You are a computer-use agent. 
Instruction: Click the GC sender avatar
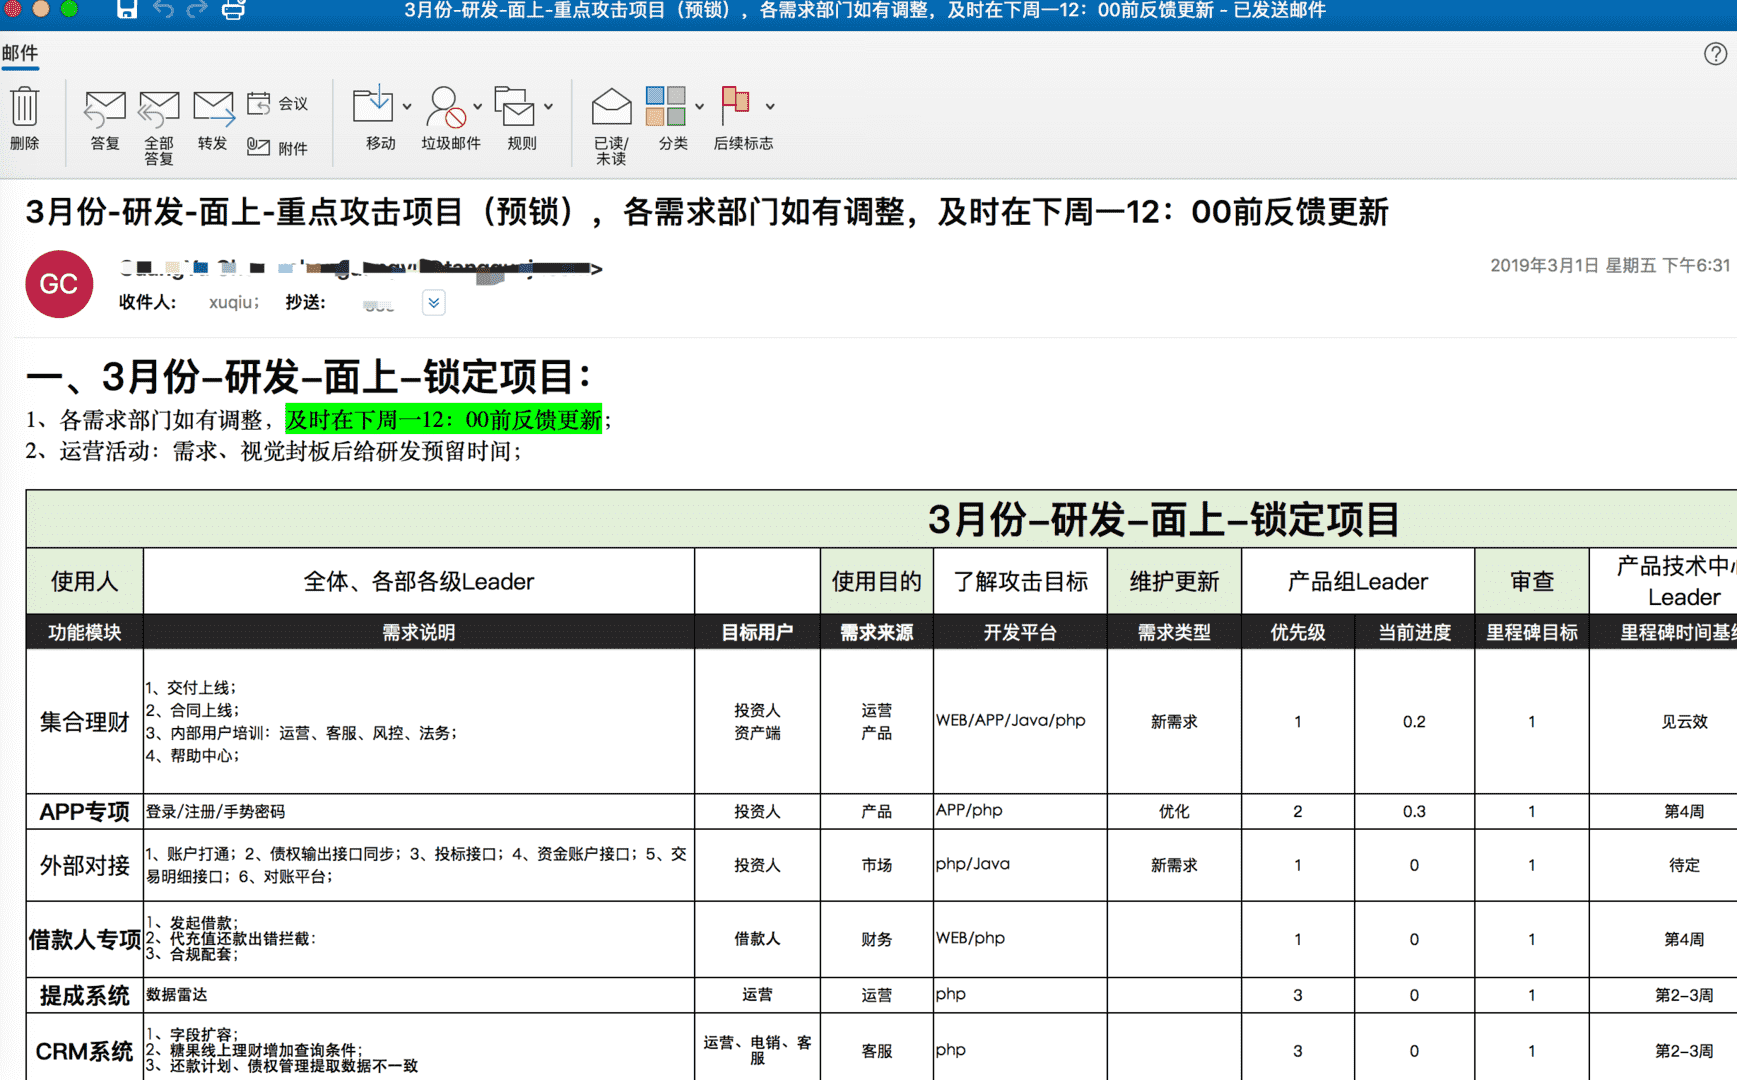[59, 284]
